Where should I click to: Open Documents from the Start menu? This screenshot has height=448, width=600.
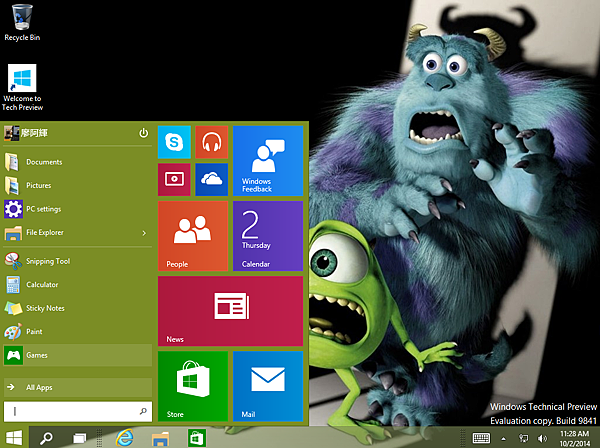click(78, 162)
